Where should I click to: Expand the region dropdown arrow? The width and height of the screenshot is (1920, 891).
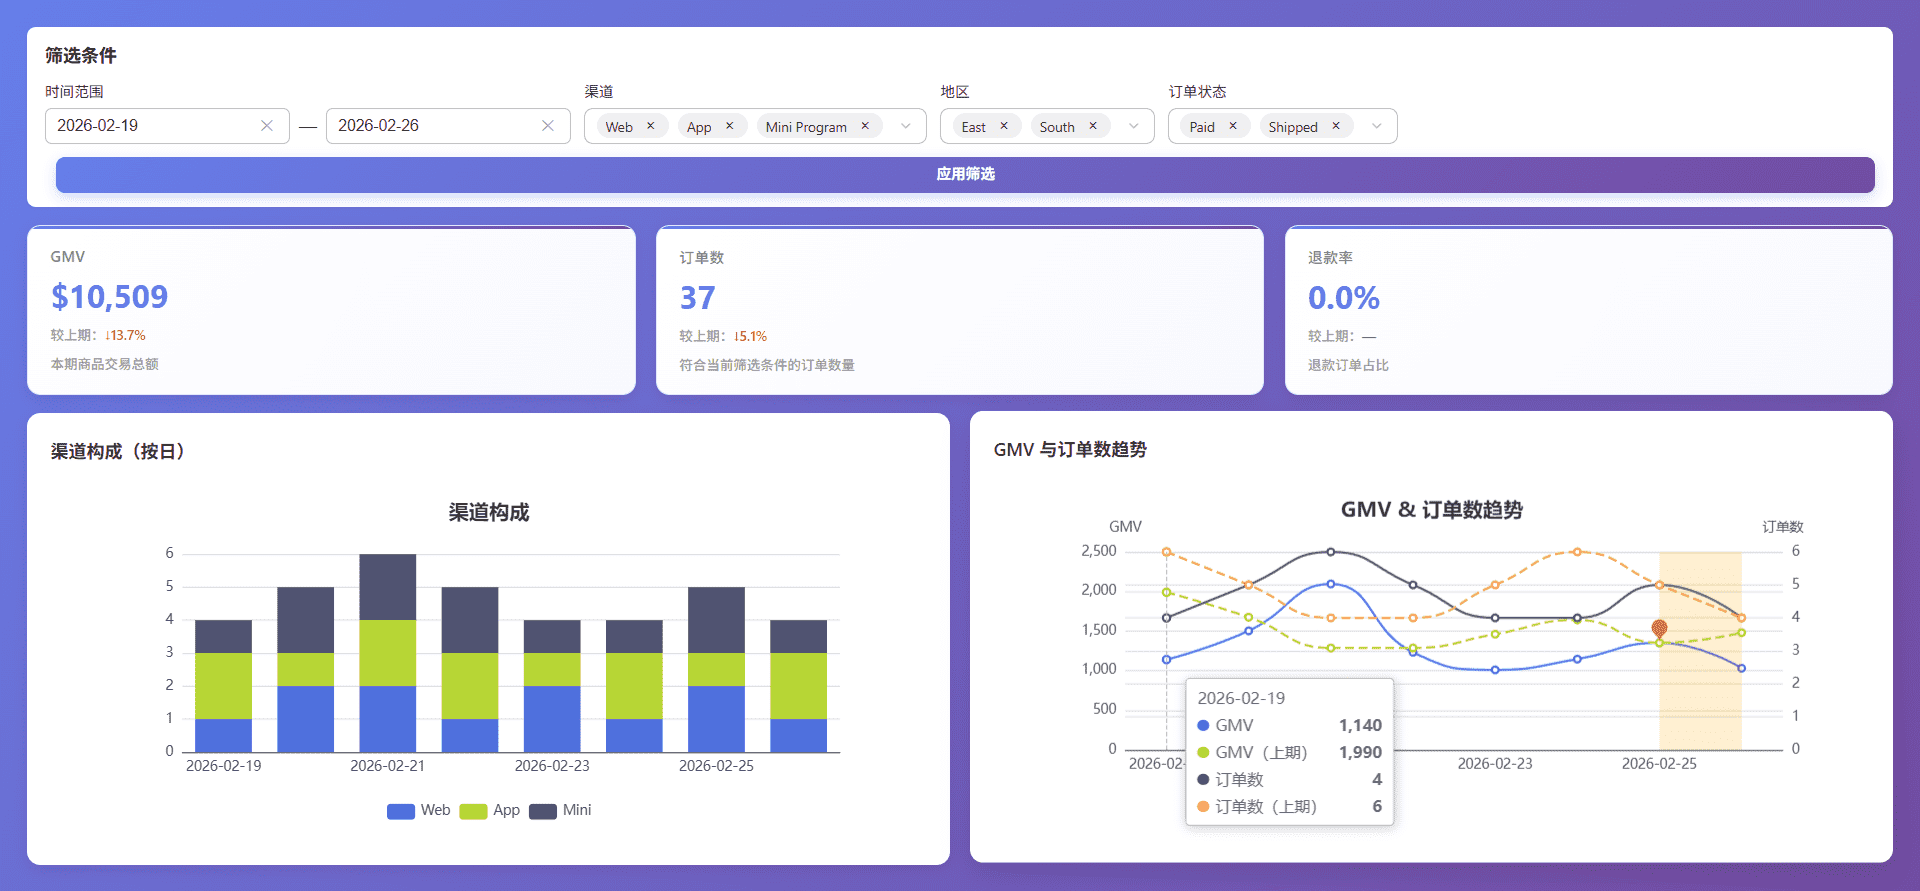pos(1134,126)
